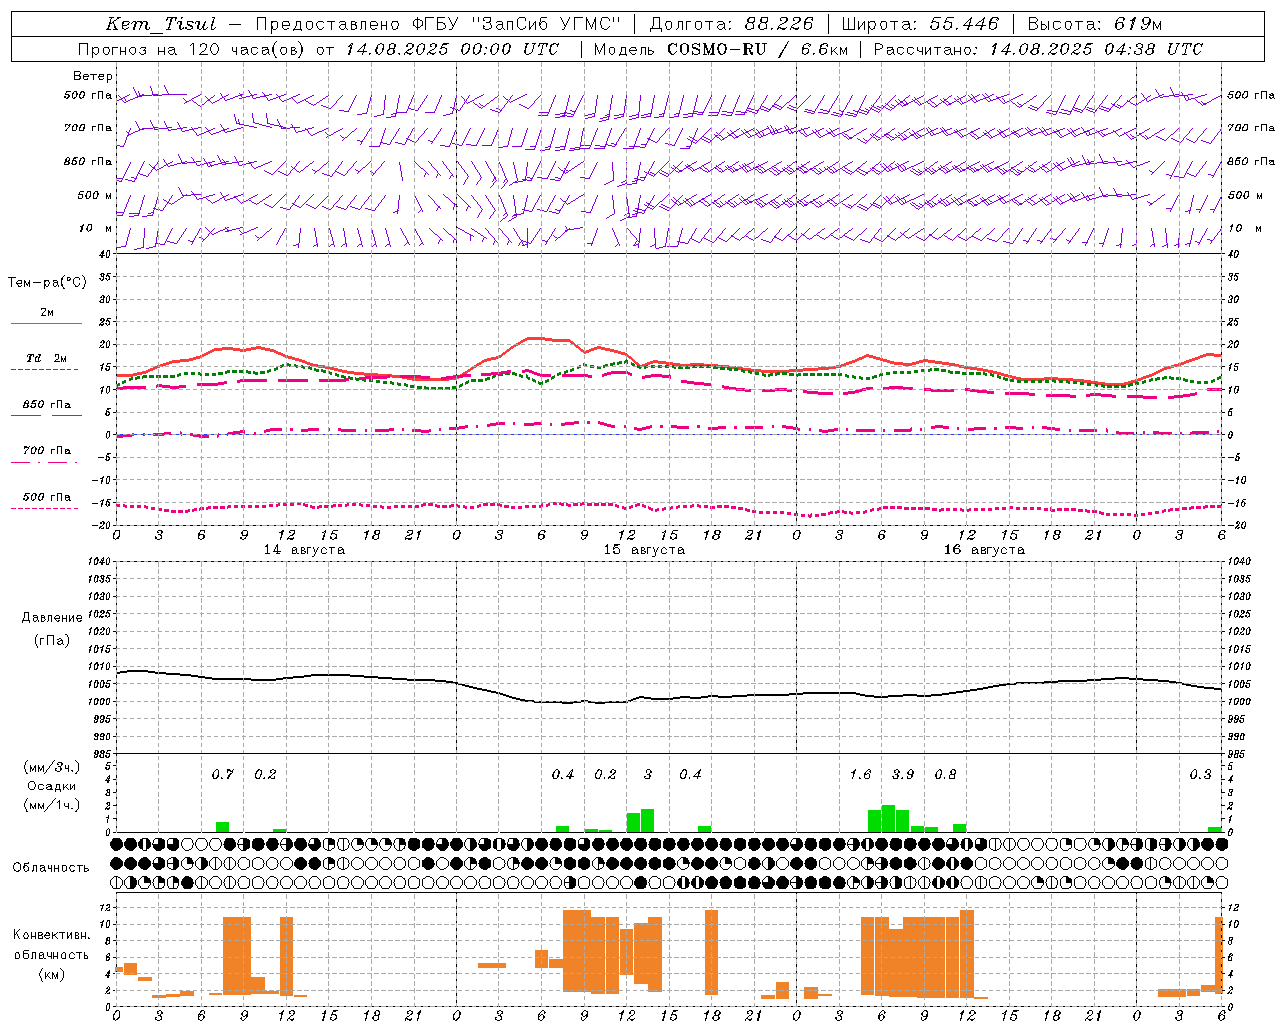Click the '14 августа' date label
Screen dimensions: 1280x1024
304,550
